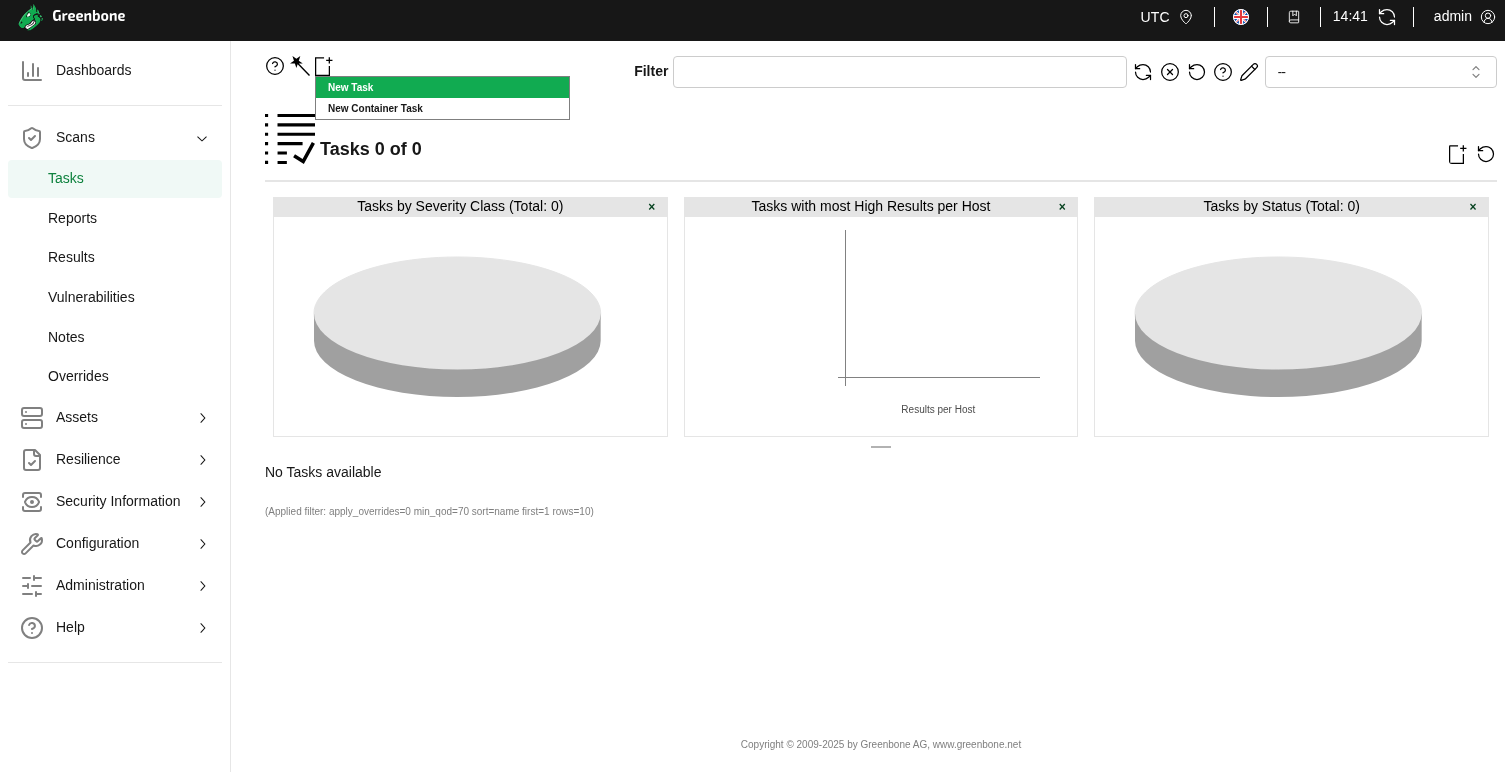Select New Task from the dropdown menu
The height and width of the screenshot is (772, 1505).
click(442, 87)
